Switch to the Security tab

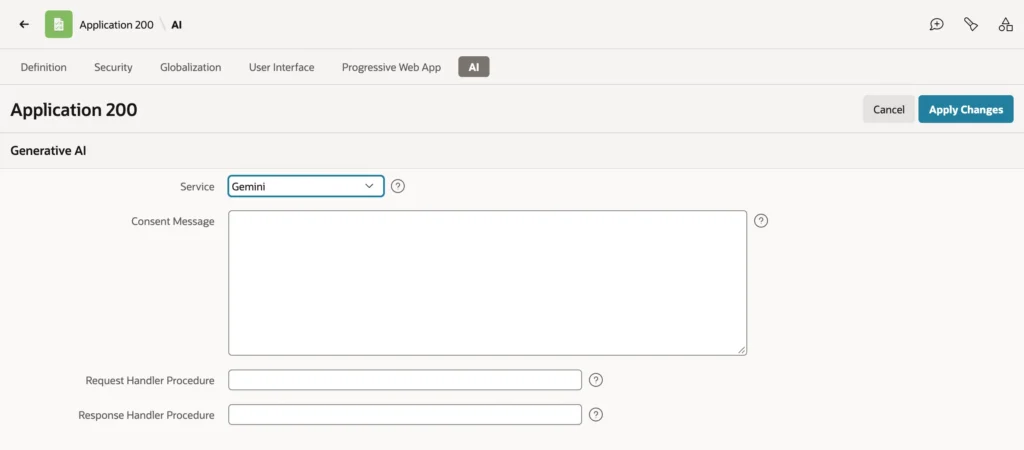pos(113,67)
